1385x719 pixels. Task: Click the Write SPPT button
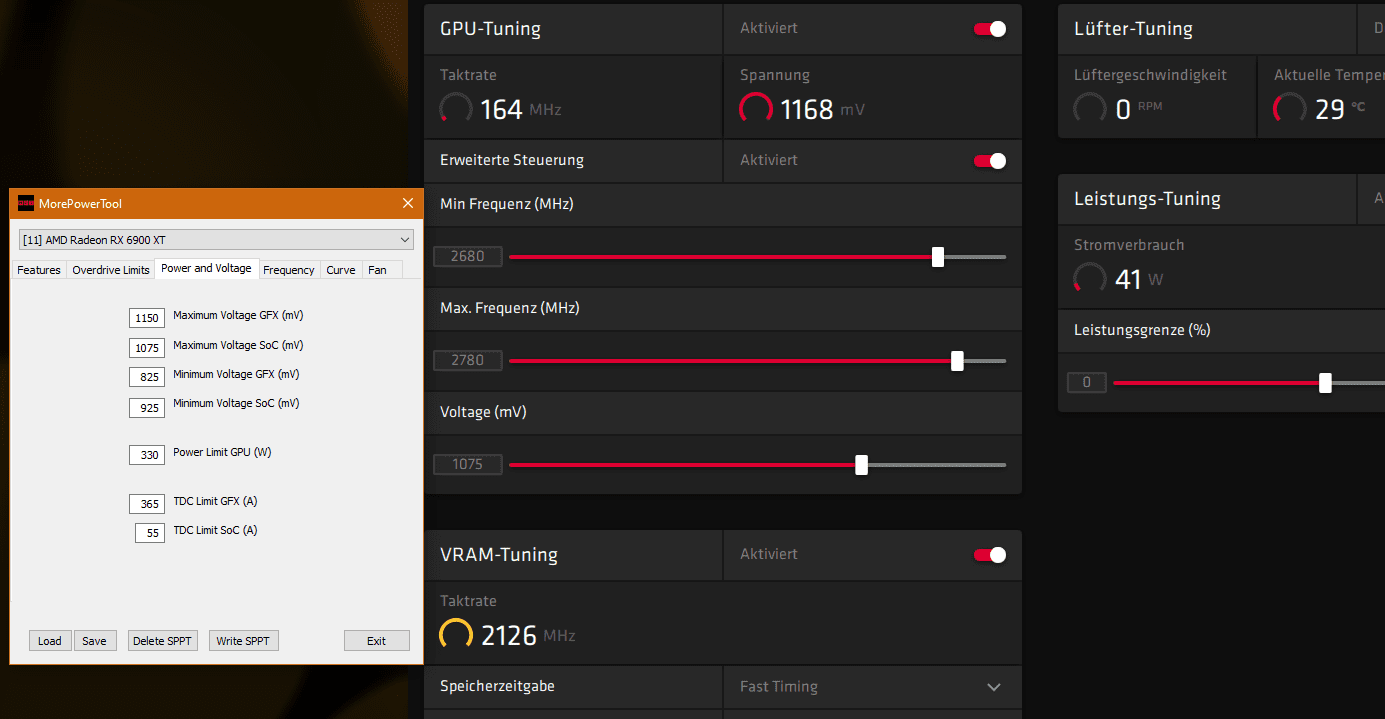click(x=243, y=641)
